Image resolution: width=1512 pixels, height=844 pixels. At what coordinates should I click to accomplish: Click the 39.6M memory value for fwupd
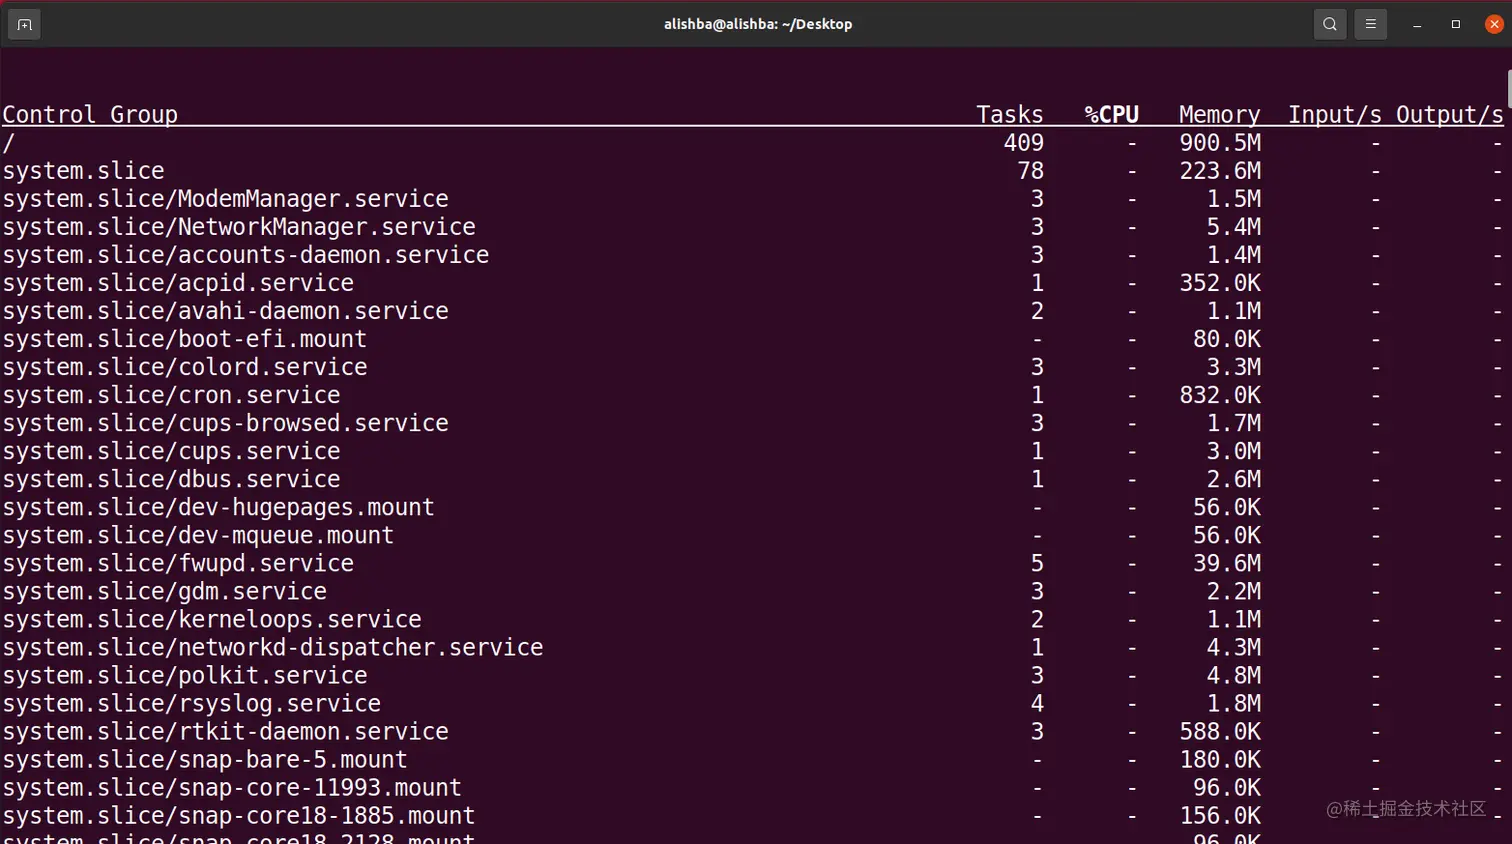tap(1226, 563)
